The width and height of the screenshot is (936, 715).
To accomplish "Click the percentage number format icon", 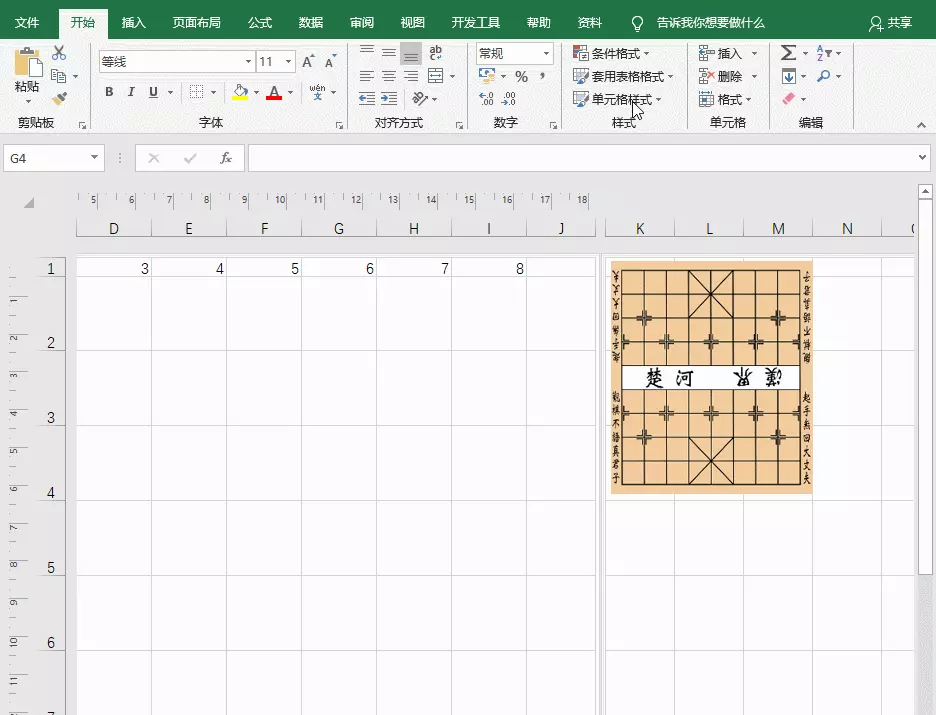I will (520, 77).
